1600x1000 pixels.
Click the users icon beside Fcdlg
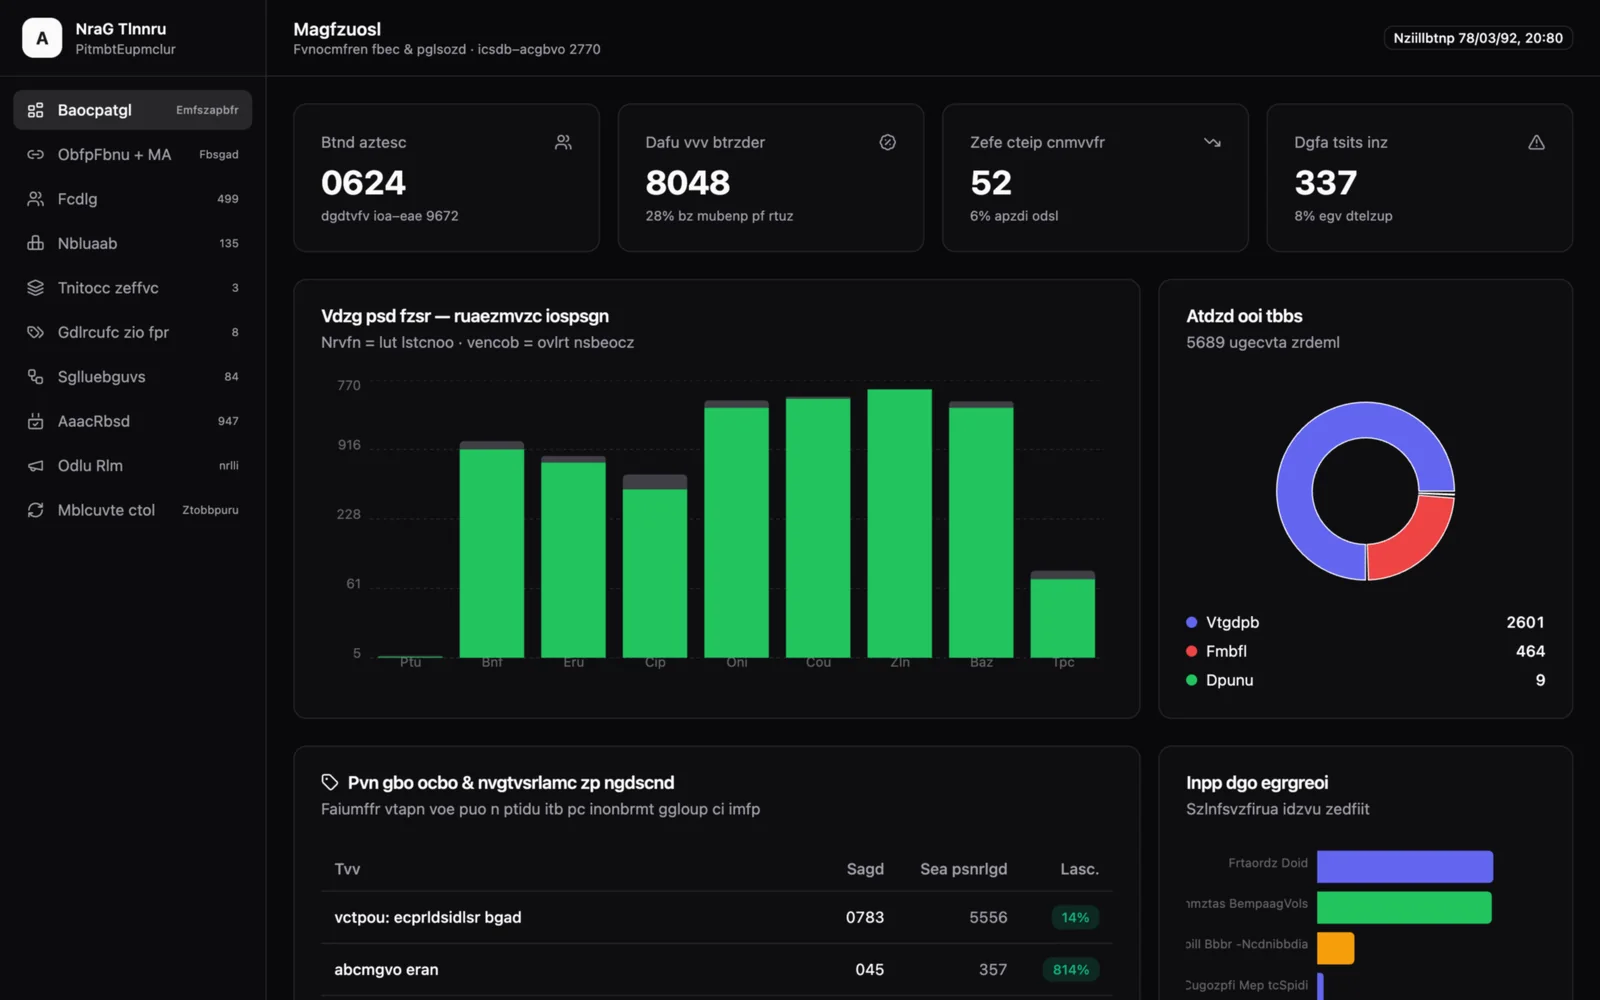pos(35,199)
